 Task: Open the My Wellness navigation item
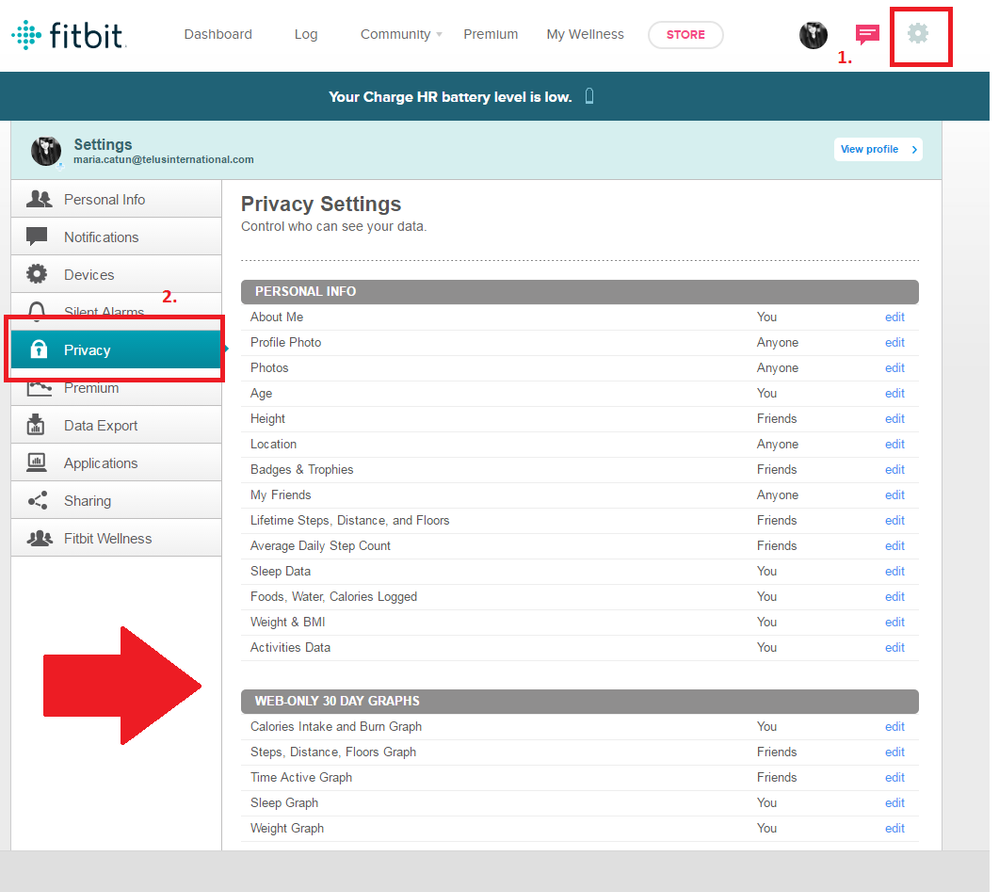[x=585, y=34]
